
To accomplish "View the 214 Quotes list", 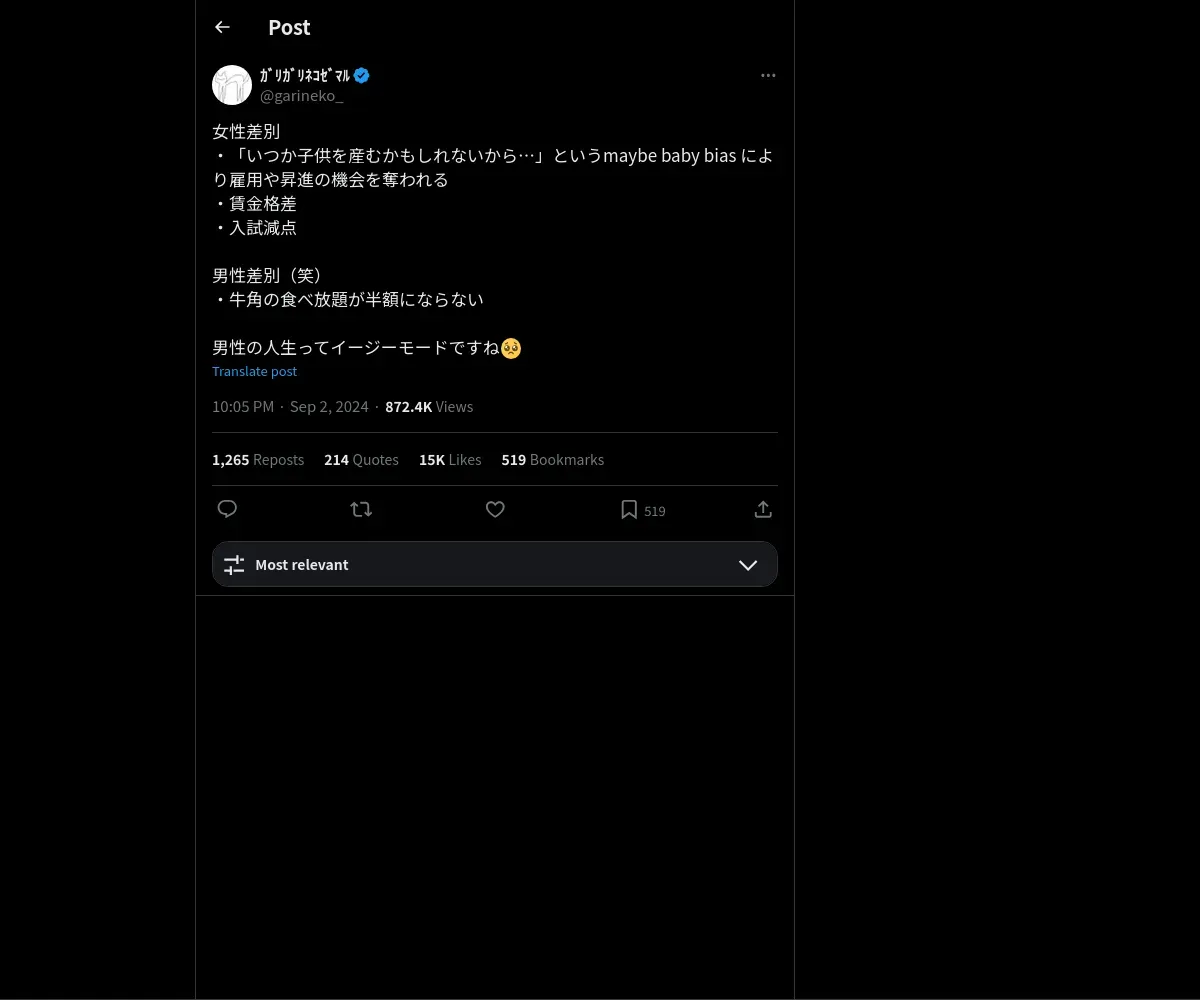I will pyautogui.click(x=361, y=460).
